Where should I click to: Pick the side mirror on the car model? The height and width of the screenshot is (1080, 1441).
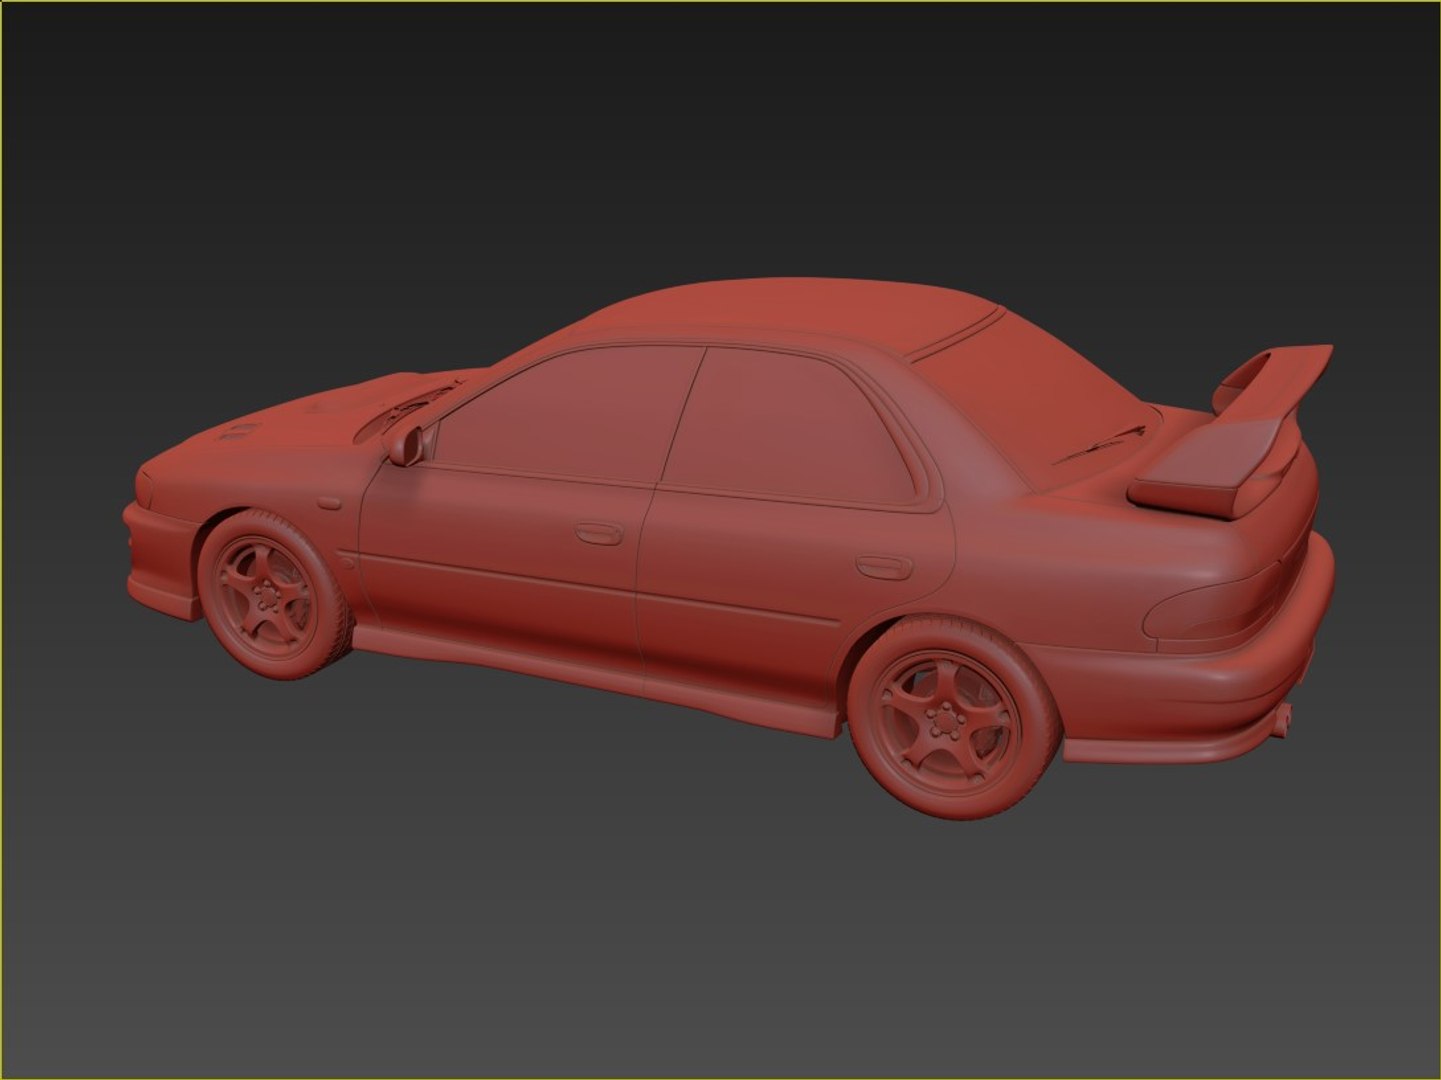tap(408, 444)
